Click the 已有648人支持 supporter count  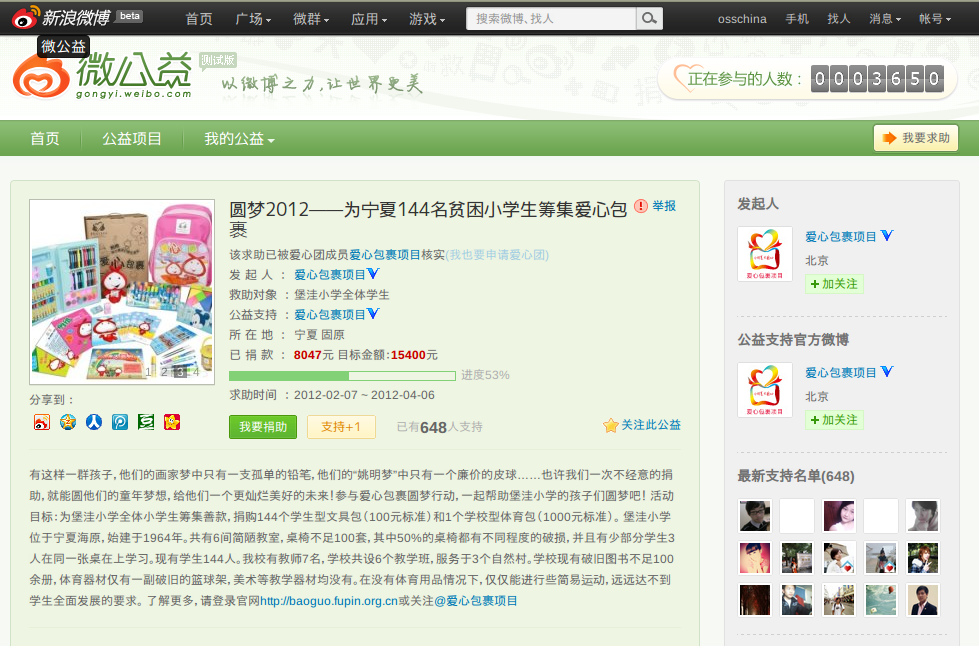pos(440,427)
